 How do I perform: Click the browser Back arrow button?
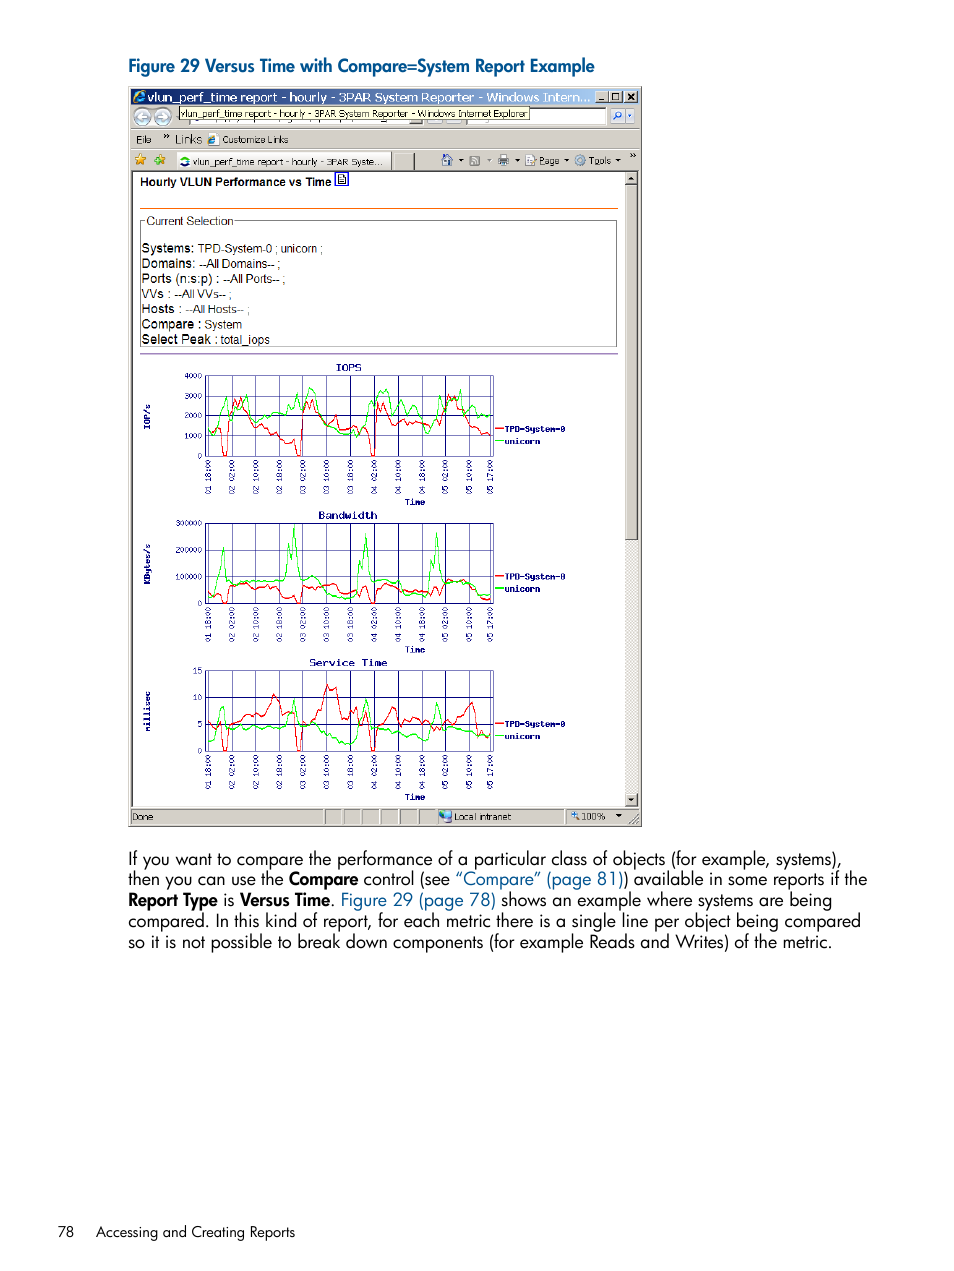point(142,117)
